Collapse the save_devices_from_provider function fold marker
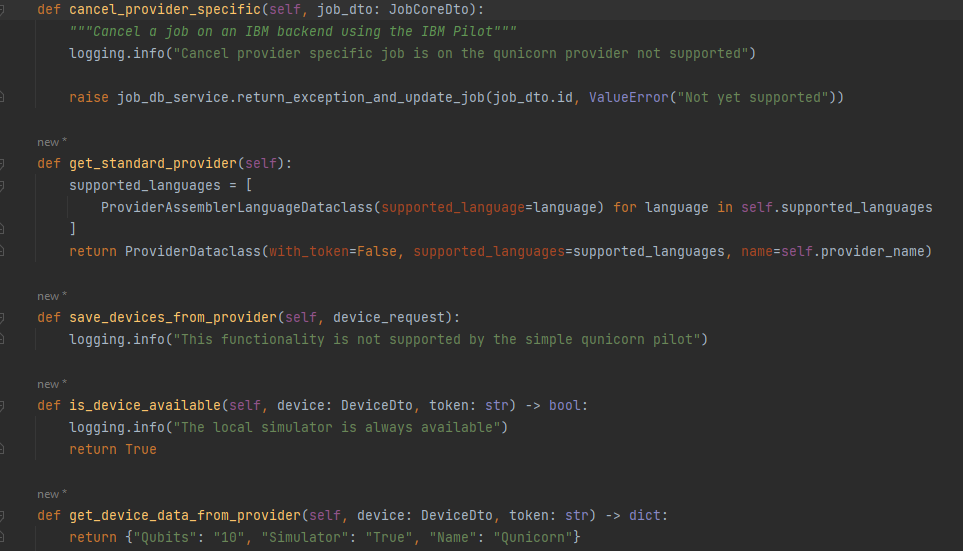Screen dimensions: 963x551 pos(2,318)
